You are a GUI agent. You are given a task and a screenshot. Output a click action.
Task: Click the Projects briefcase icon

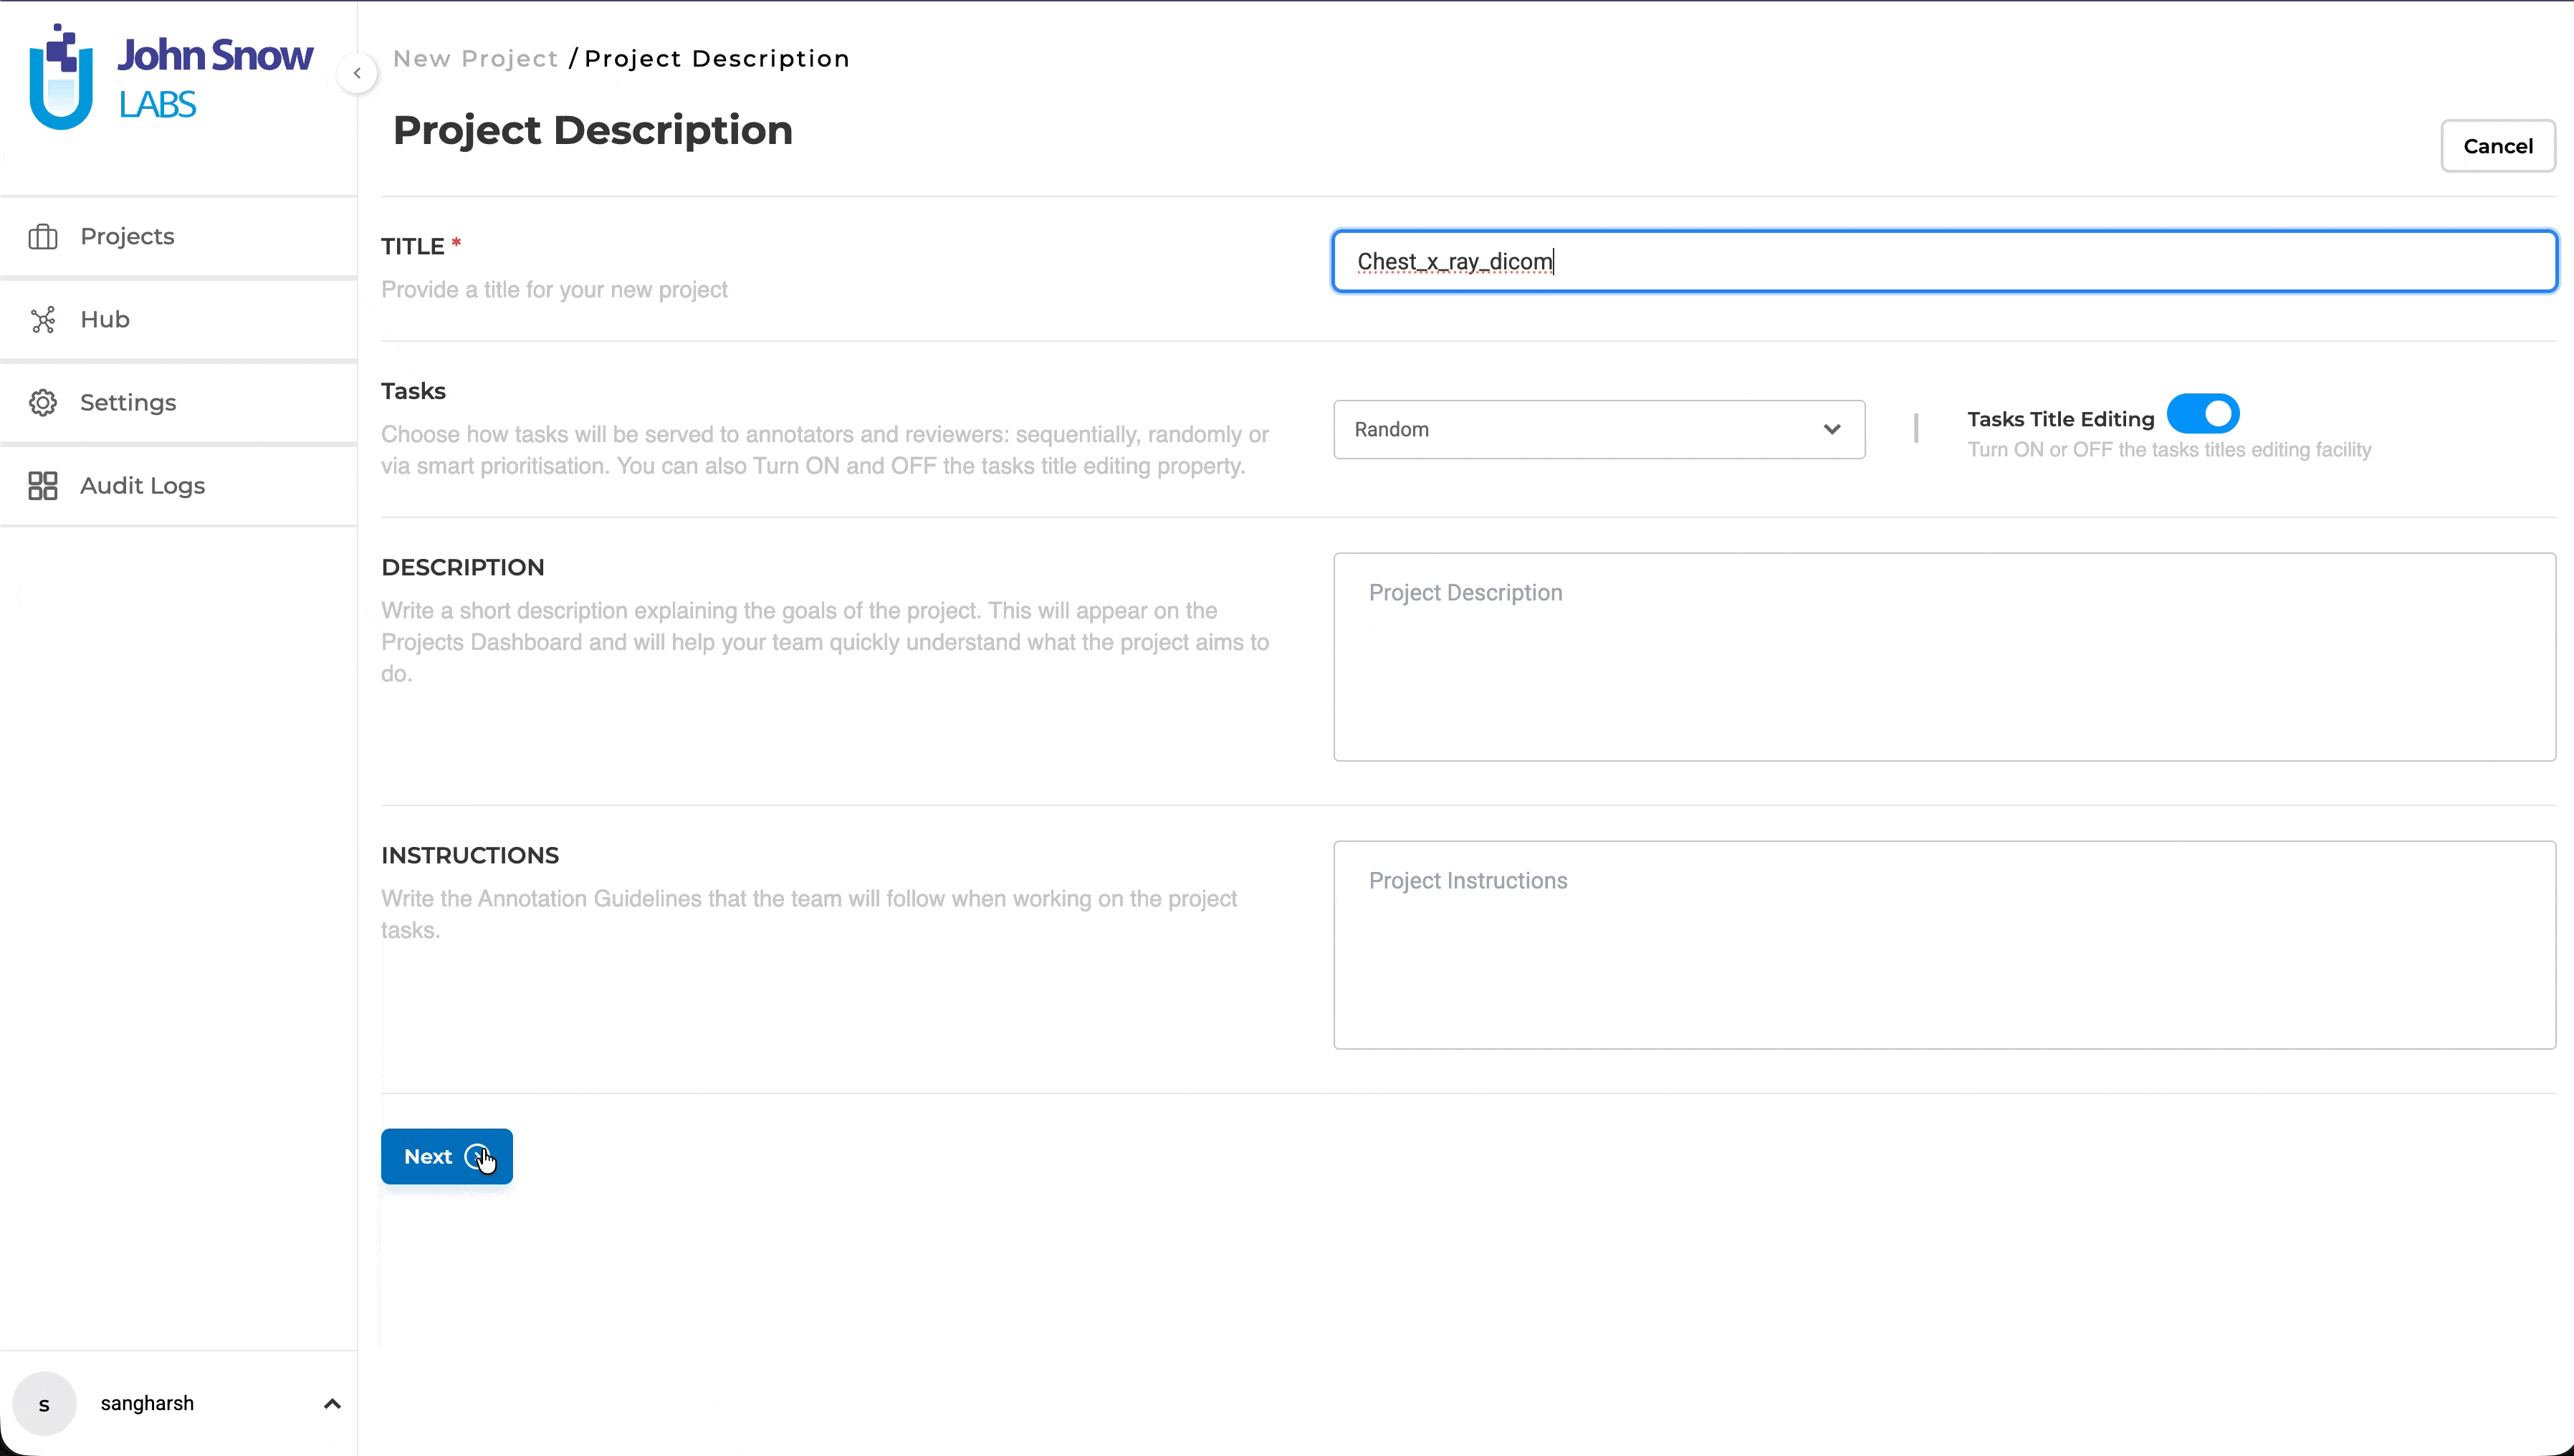(43, 236)
